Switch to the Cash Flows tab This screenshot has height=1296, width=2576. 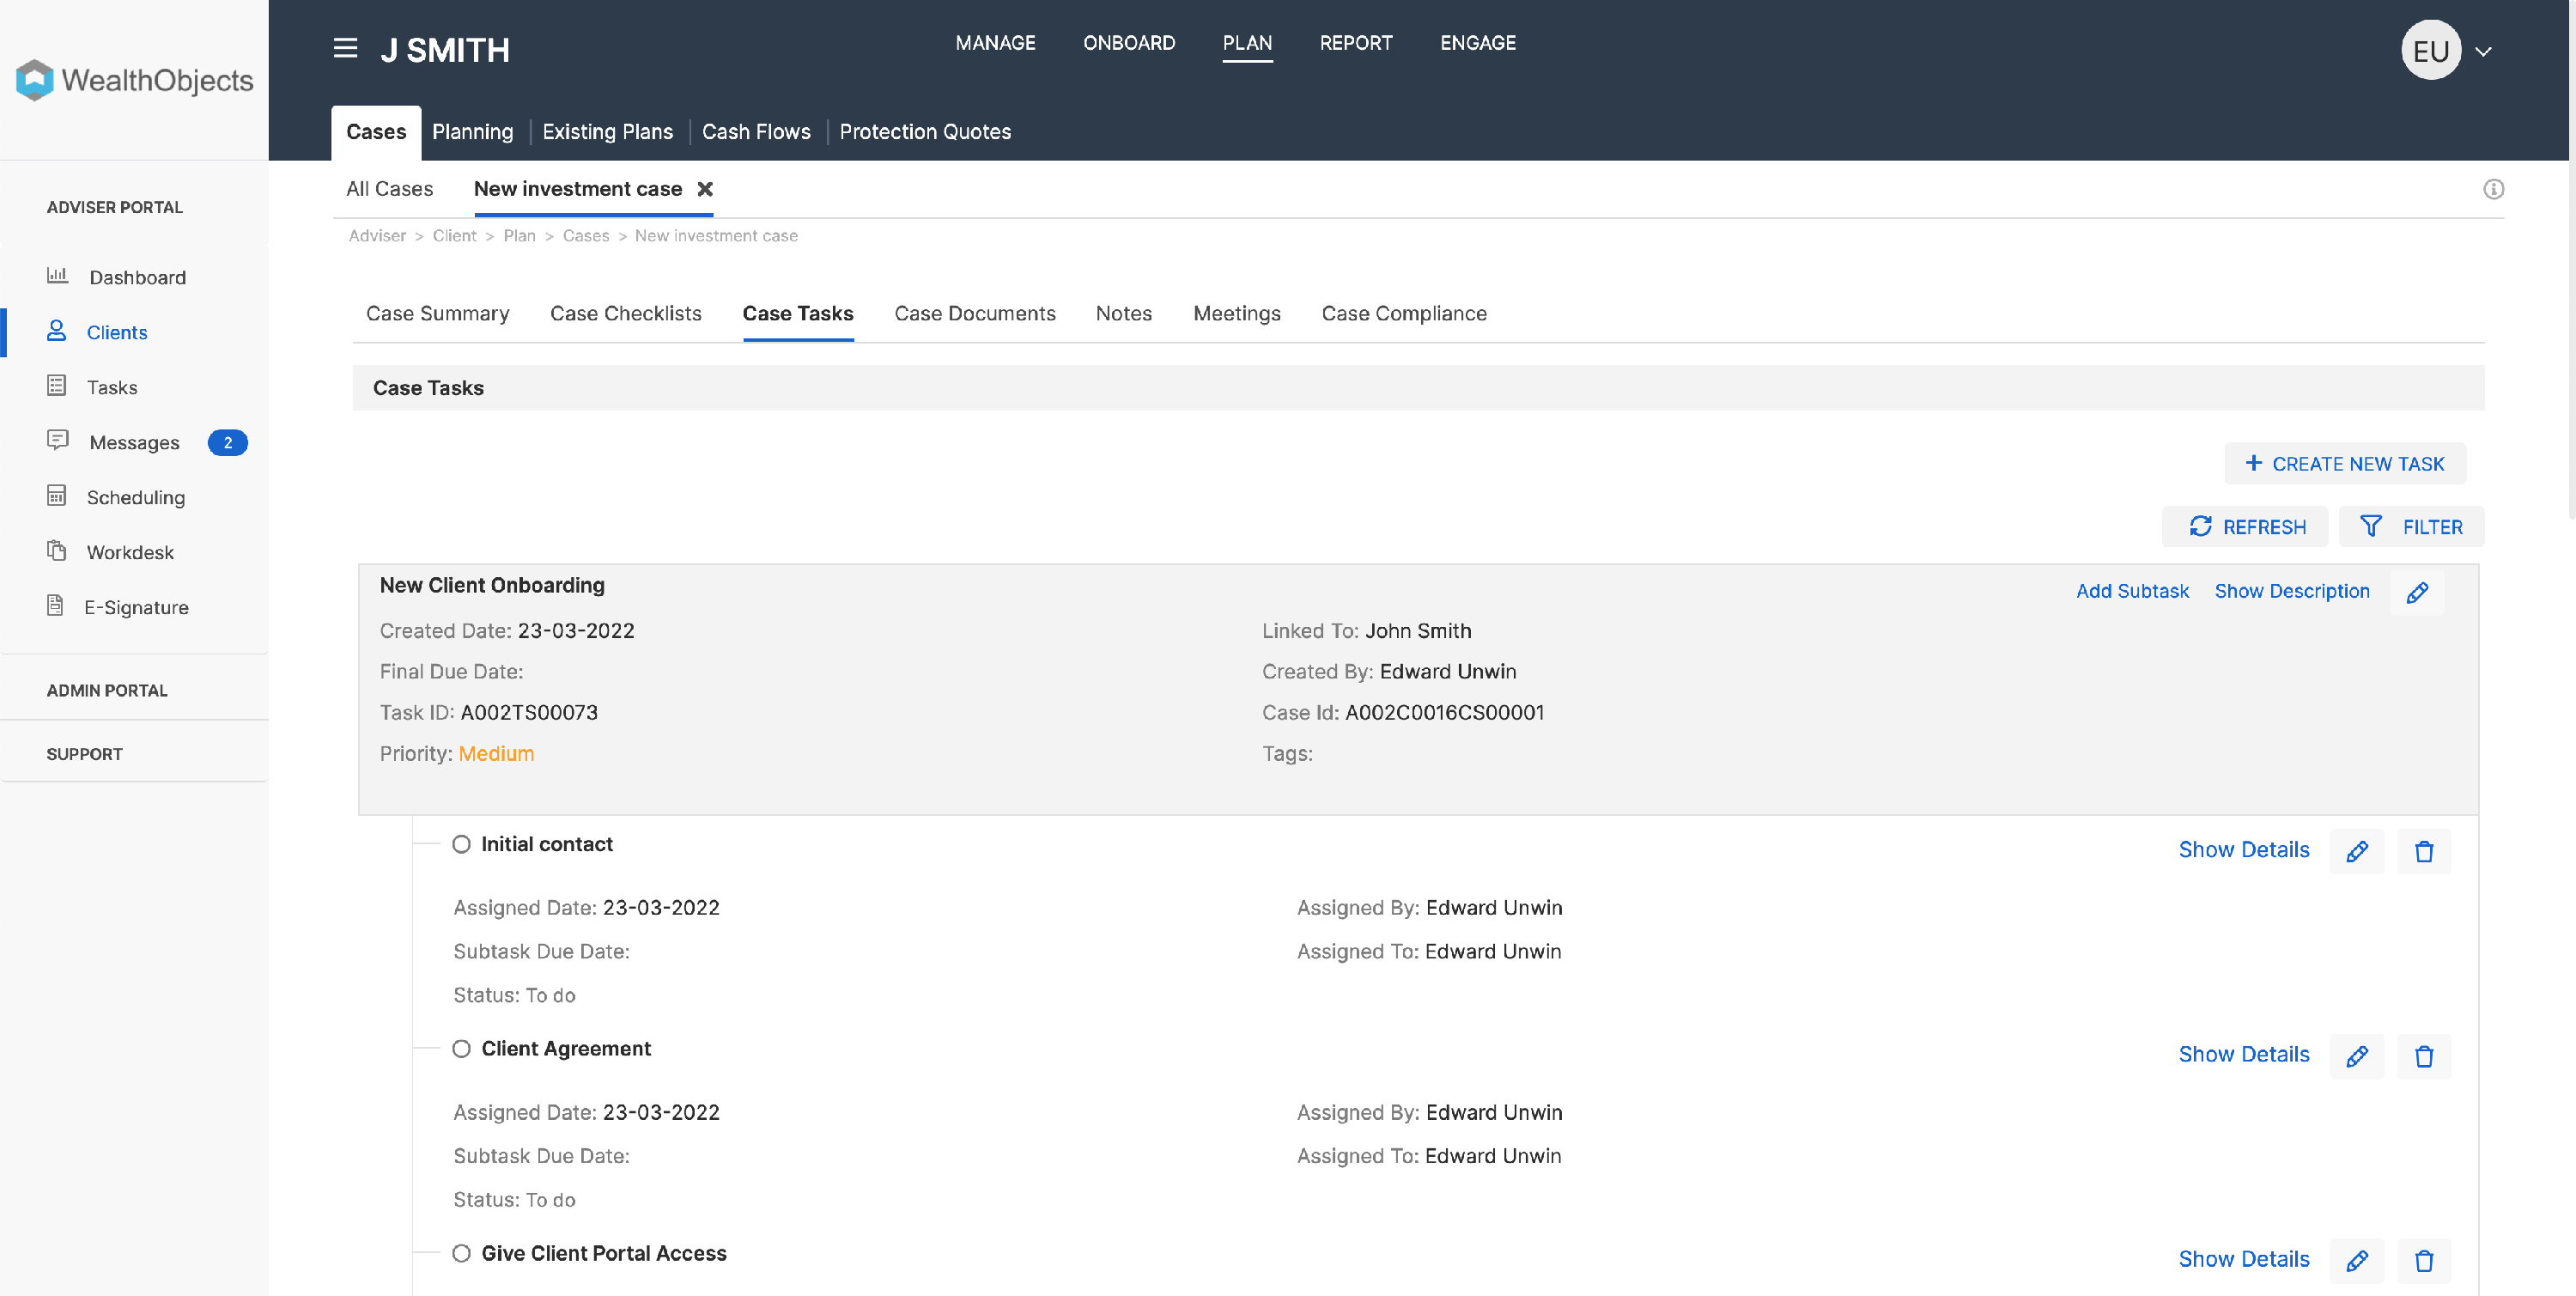pyautogui.click(x=756, y=132)
